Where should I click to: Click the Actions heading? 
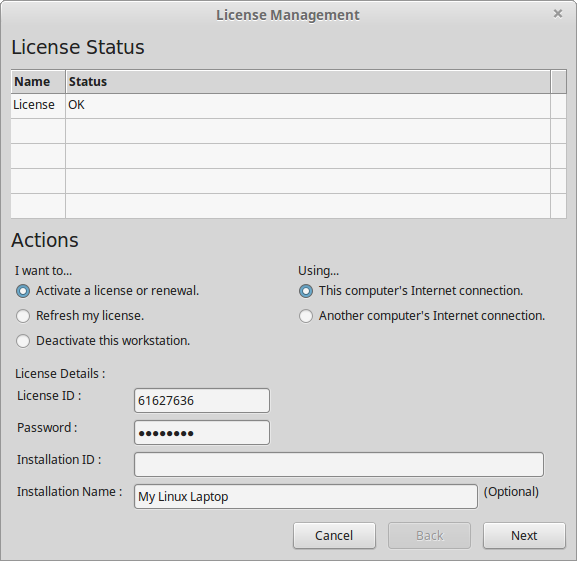(45, 240)
